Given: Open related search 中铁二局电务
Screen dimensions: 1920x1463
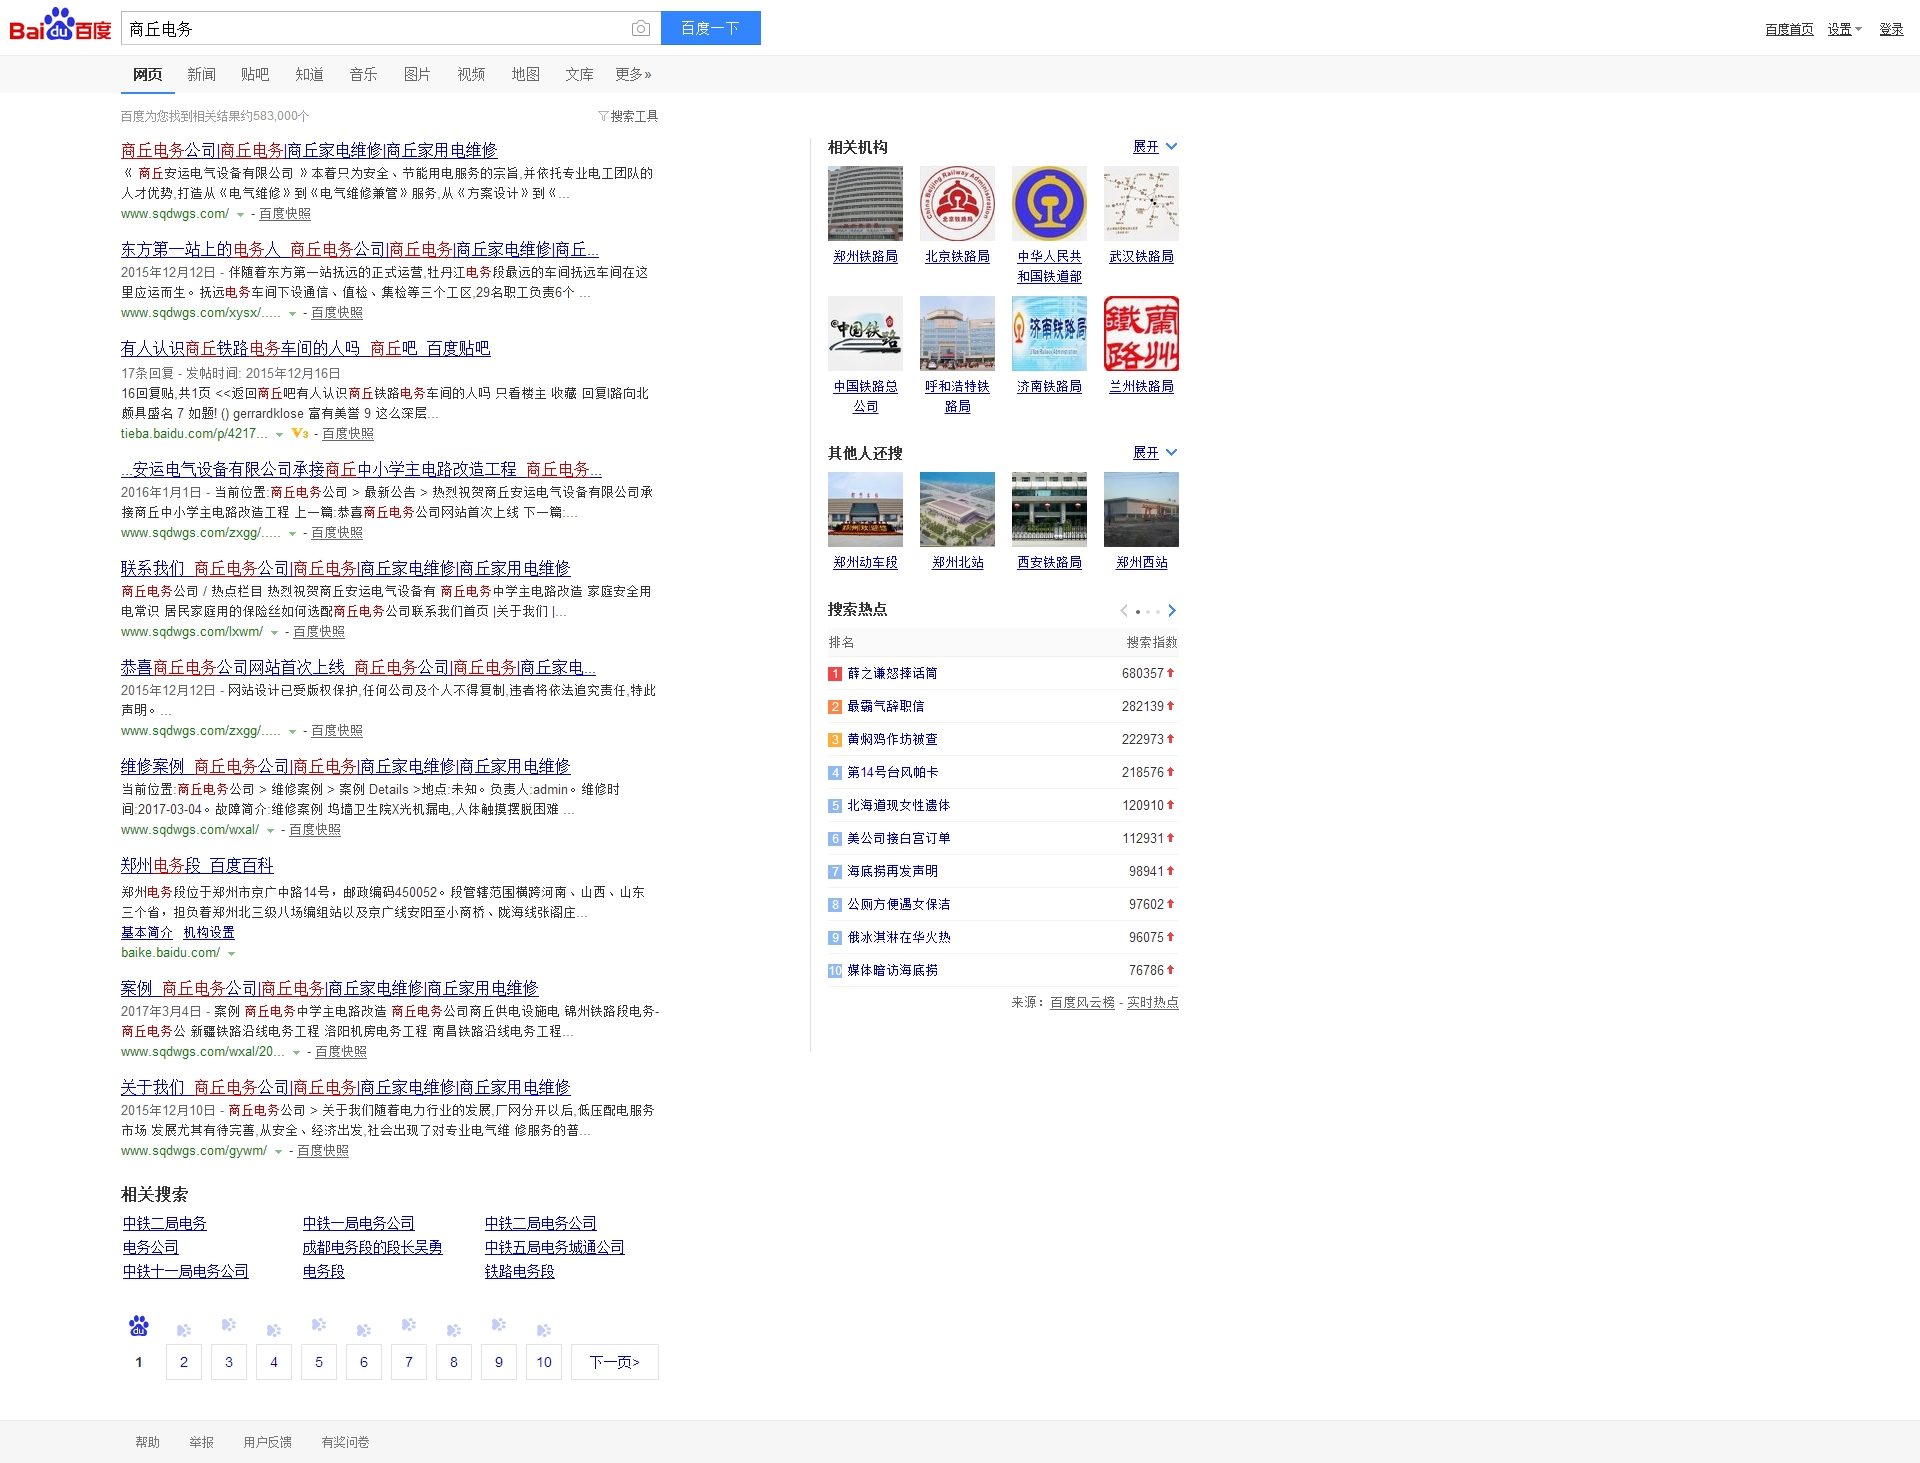Looking at the screenshot, I should (x=164, y=1223).
